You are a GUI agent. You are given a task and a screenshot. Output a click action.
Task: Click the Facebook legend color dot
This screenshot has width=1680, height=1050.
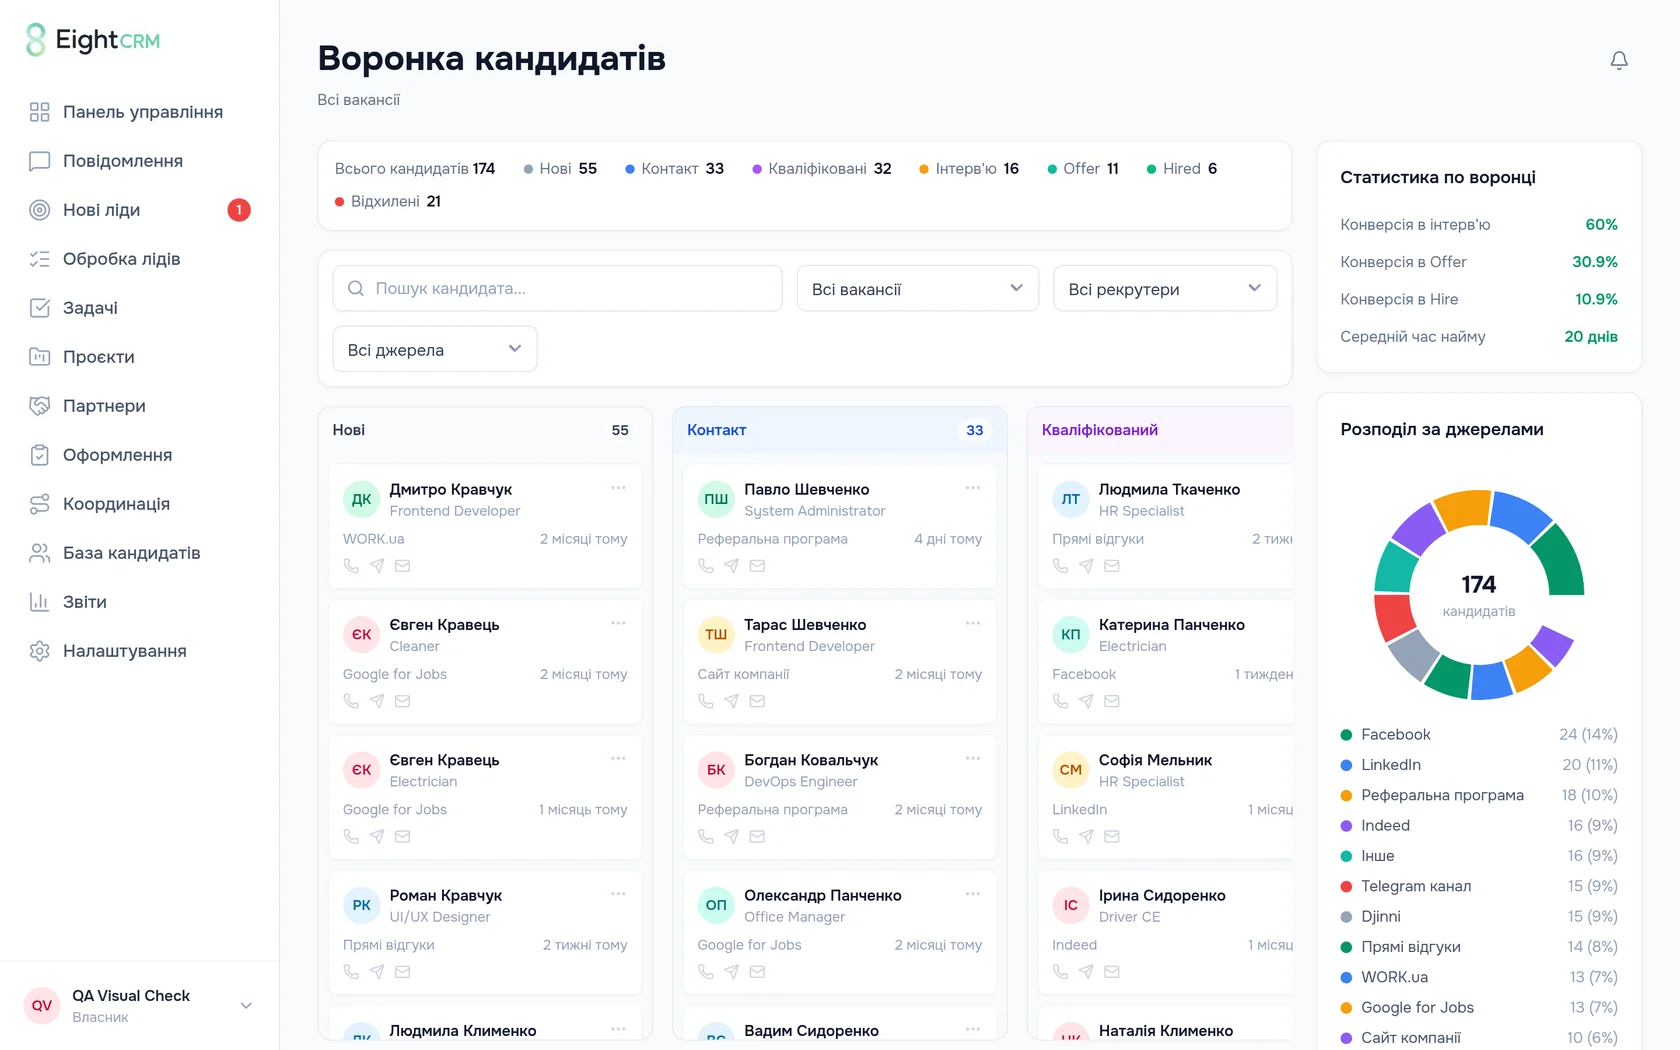coord(1346,735)
